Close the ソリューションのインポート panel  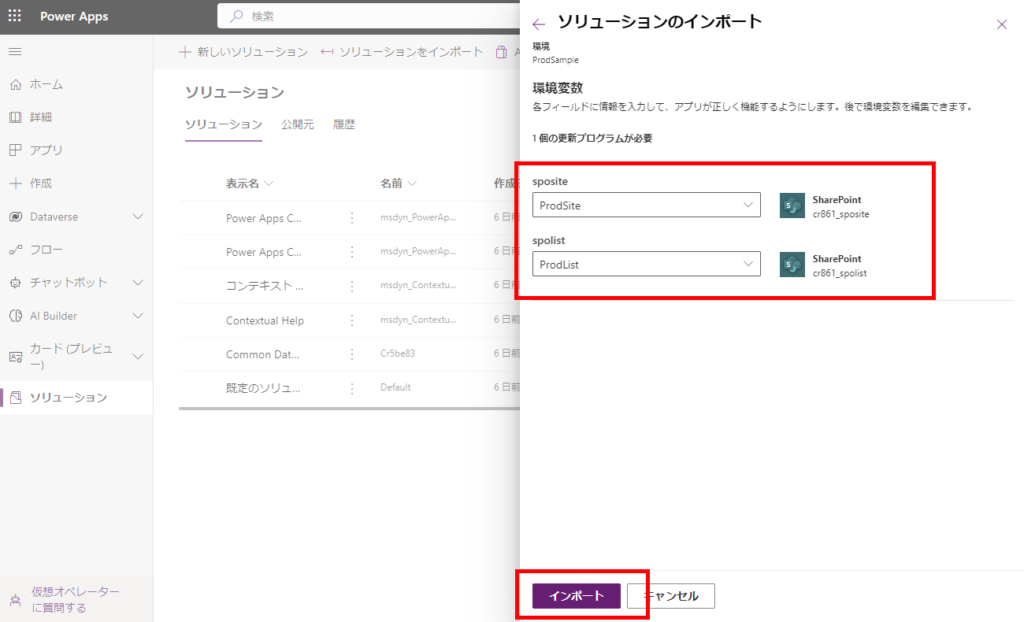pyautogui.click(x=1002, y=25)
